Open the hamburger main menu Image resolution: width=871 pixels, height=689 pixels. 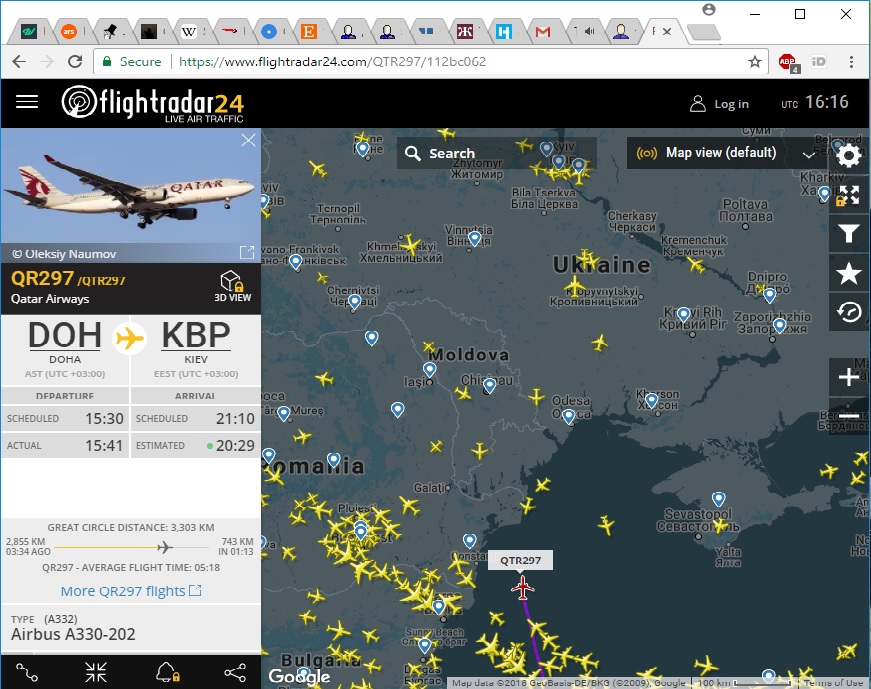27,102
